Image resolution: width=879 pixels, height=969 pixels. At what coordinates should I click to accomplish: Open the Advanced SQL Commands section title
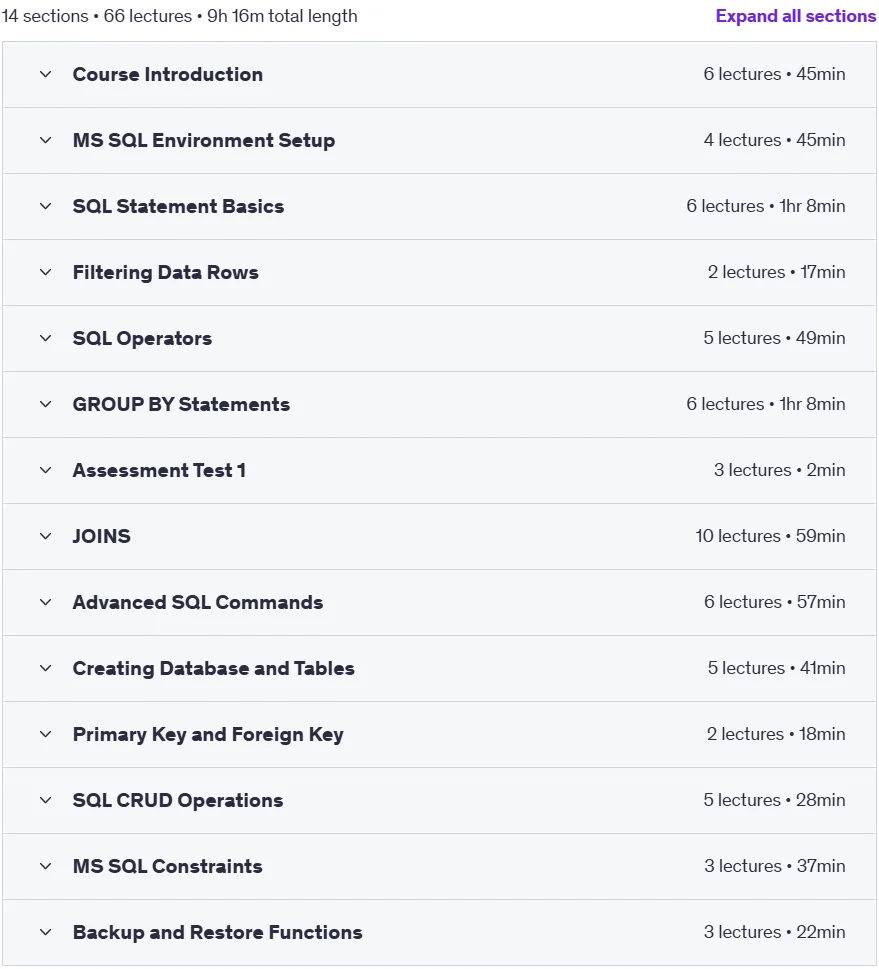(198, 603)
